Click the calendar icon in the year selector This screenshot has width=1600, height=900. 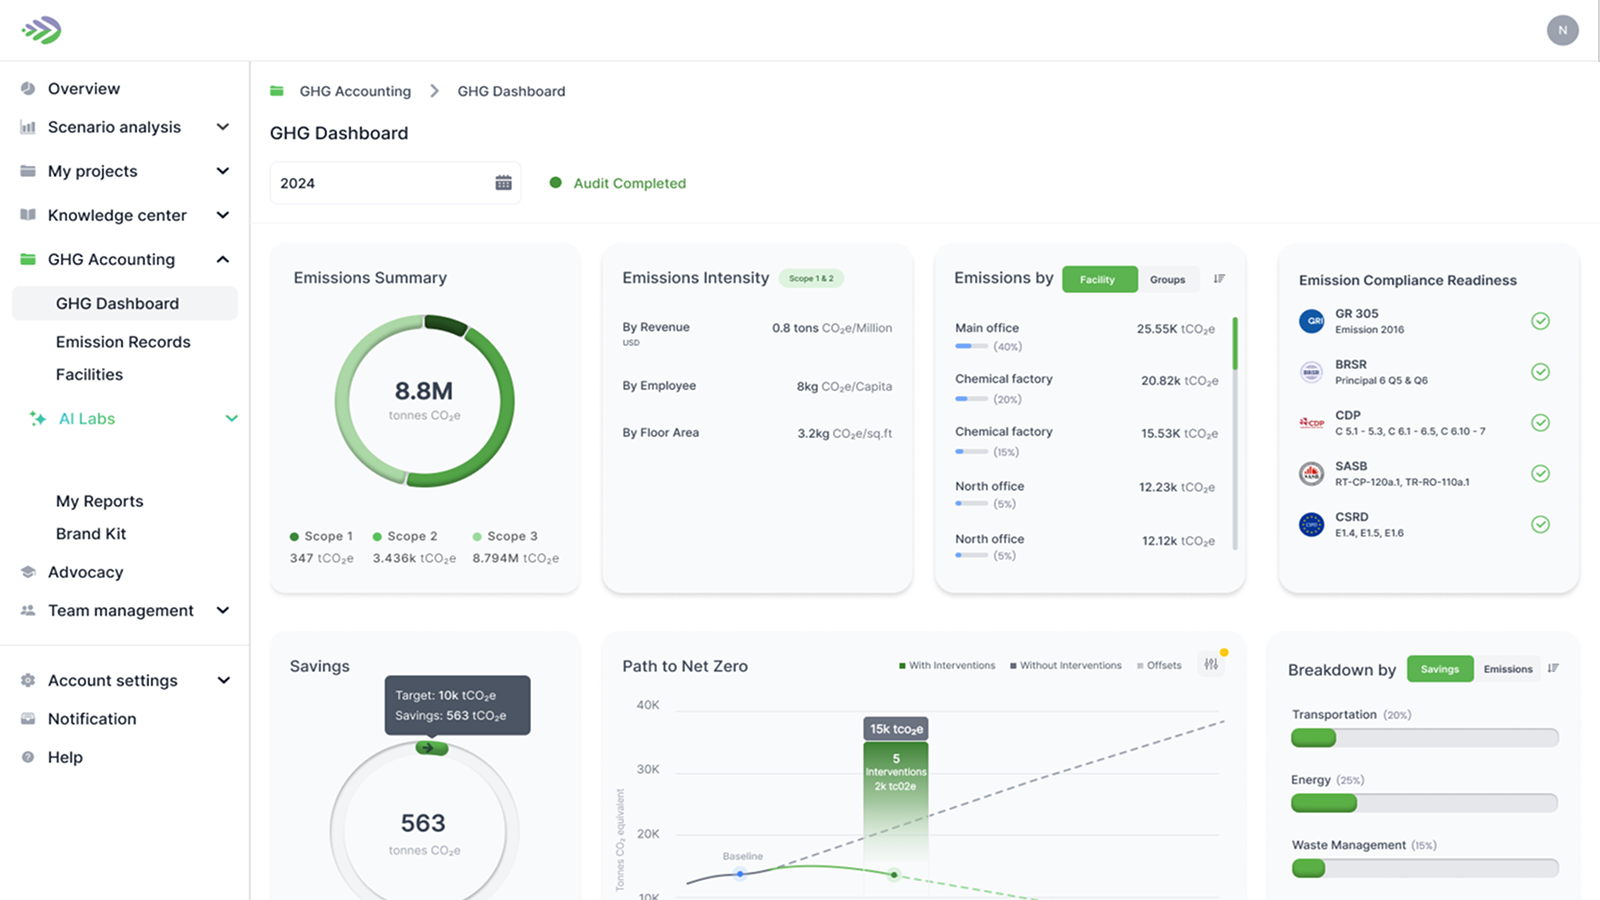coord(501,182)
